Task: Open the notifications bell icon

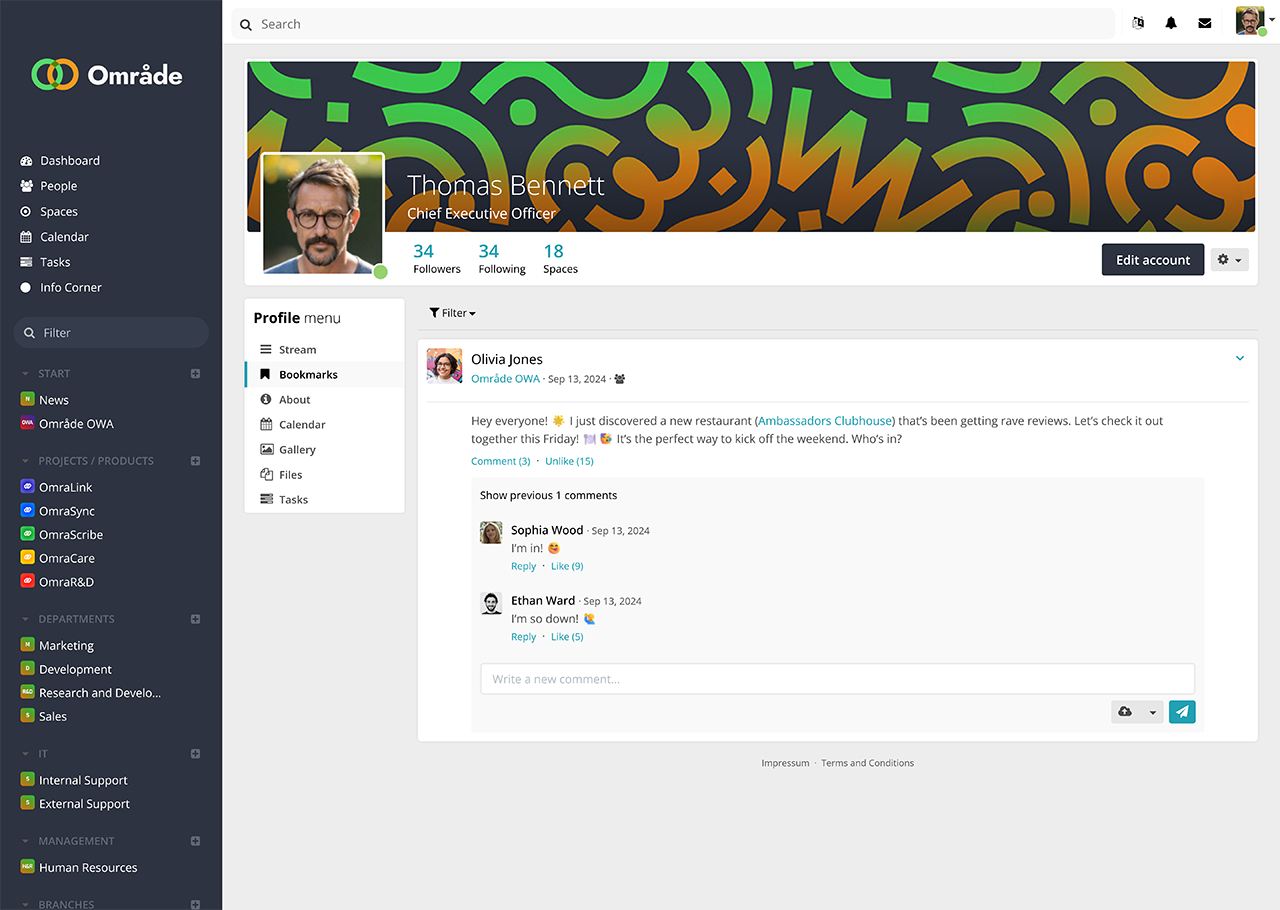Action: (x=1171, y=23)
